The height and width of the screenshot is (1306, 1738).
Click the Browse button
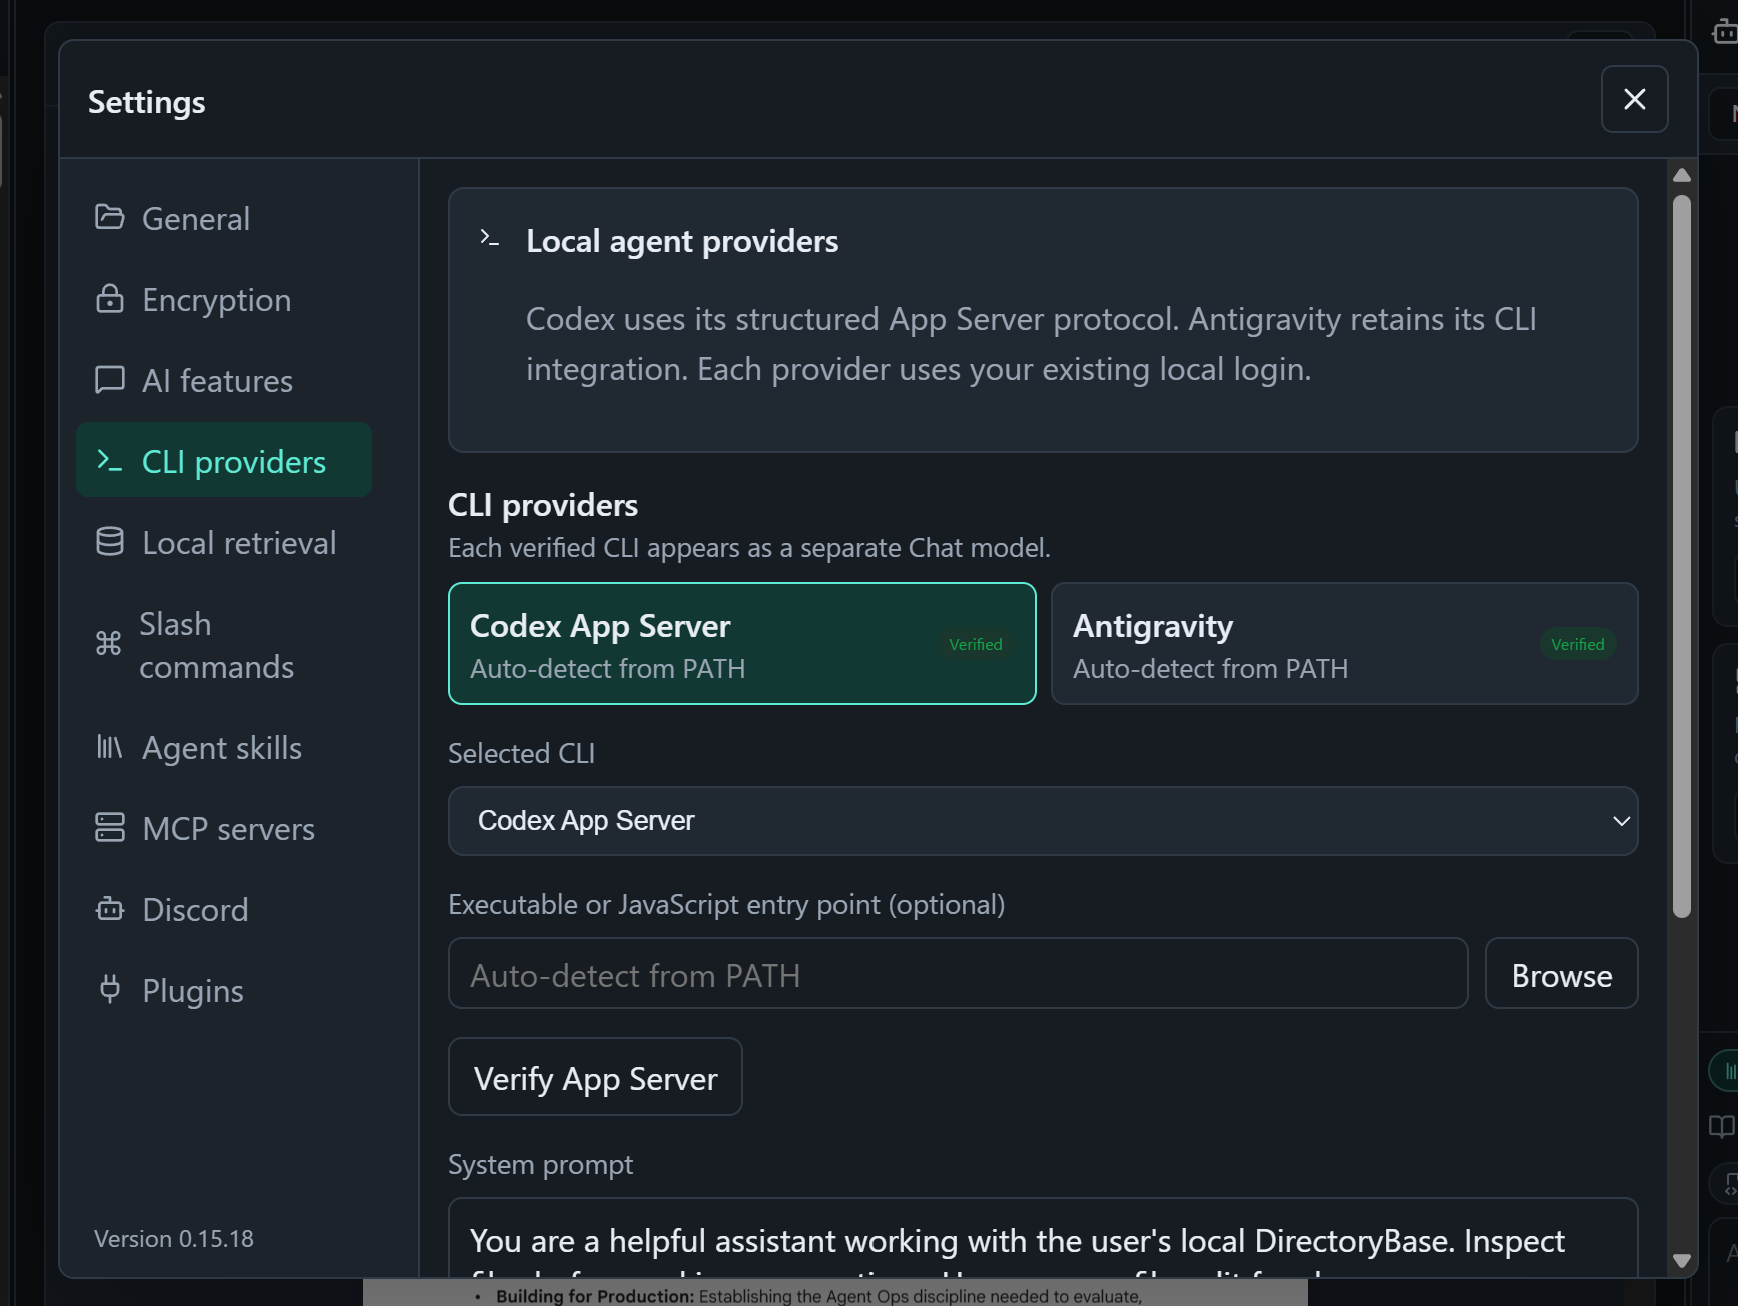click(1561, 974)
